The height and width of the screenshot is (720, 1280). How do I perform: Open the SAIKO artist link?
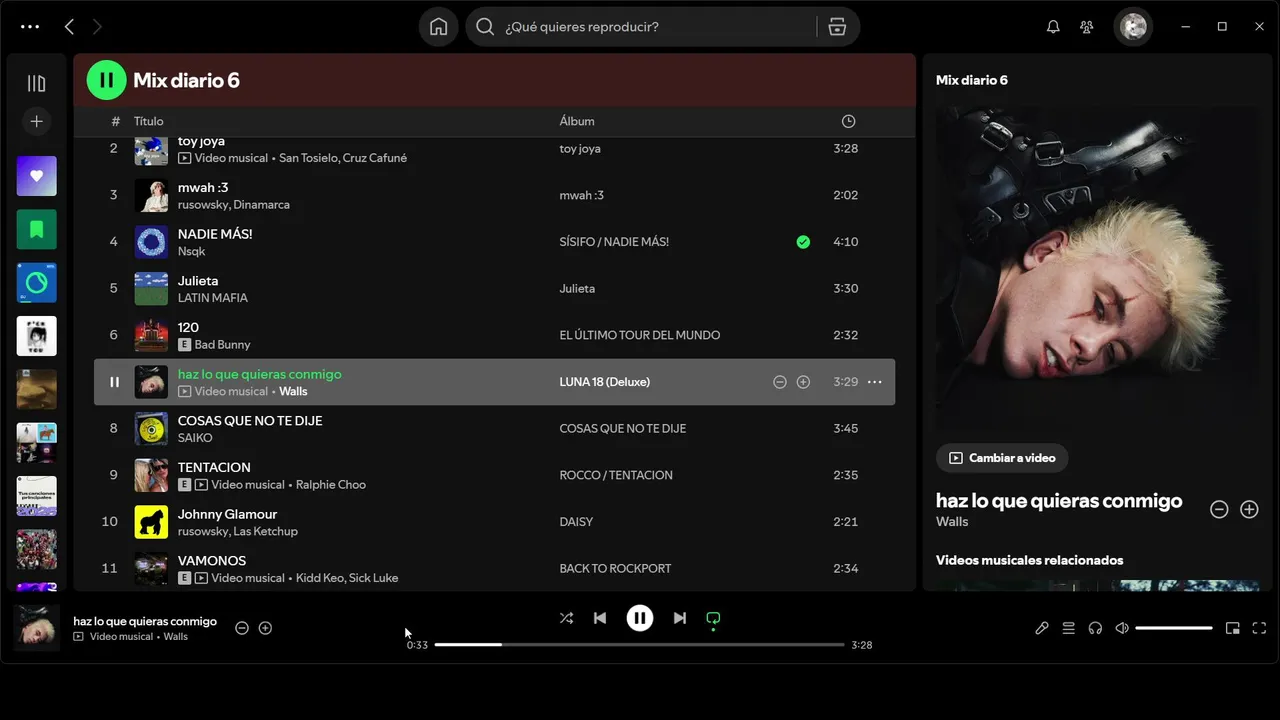point(195,438)
